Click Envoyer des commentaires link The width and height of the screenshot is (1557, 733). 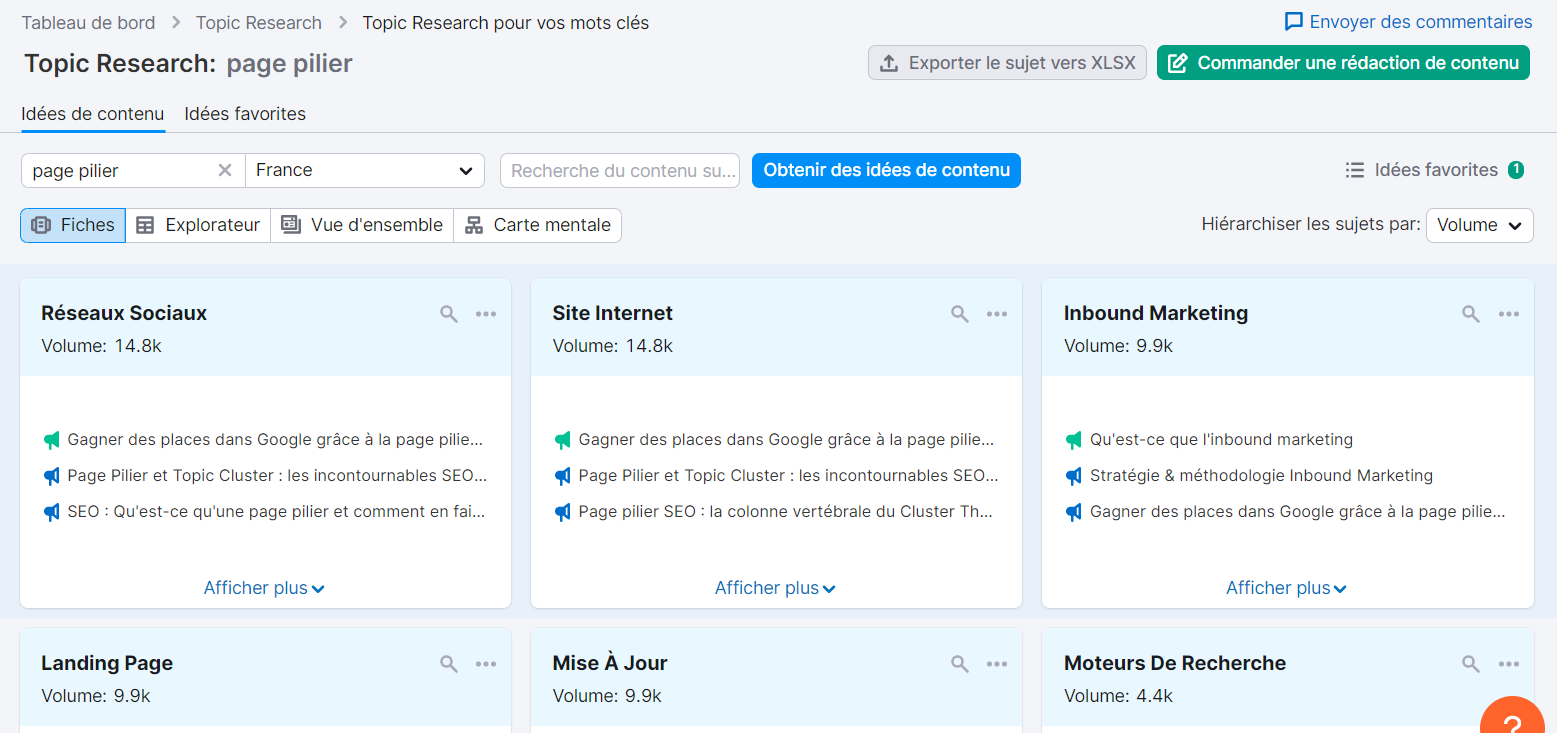1408,21
